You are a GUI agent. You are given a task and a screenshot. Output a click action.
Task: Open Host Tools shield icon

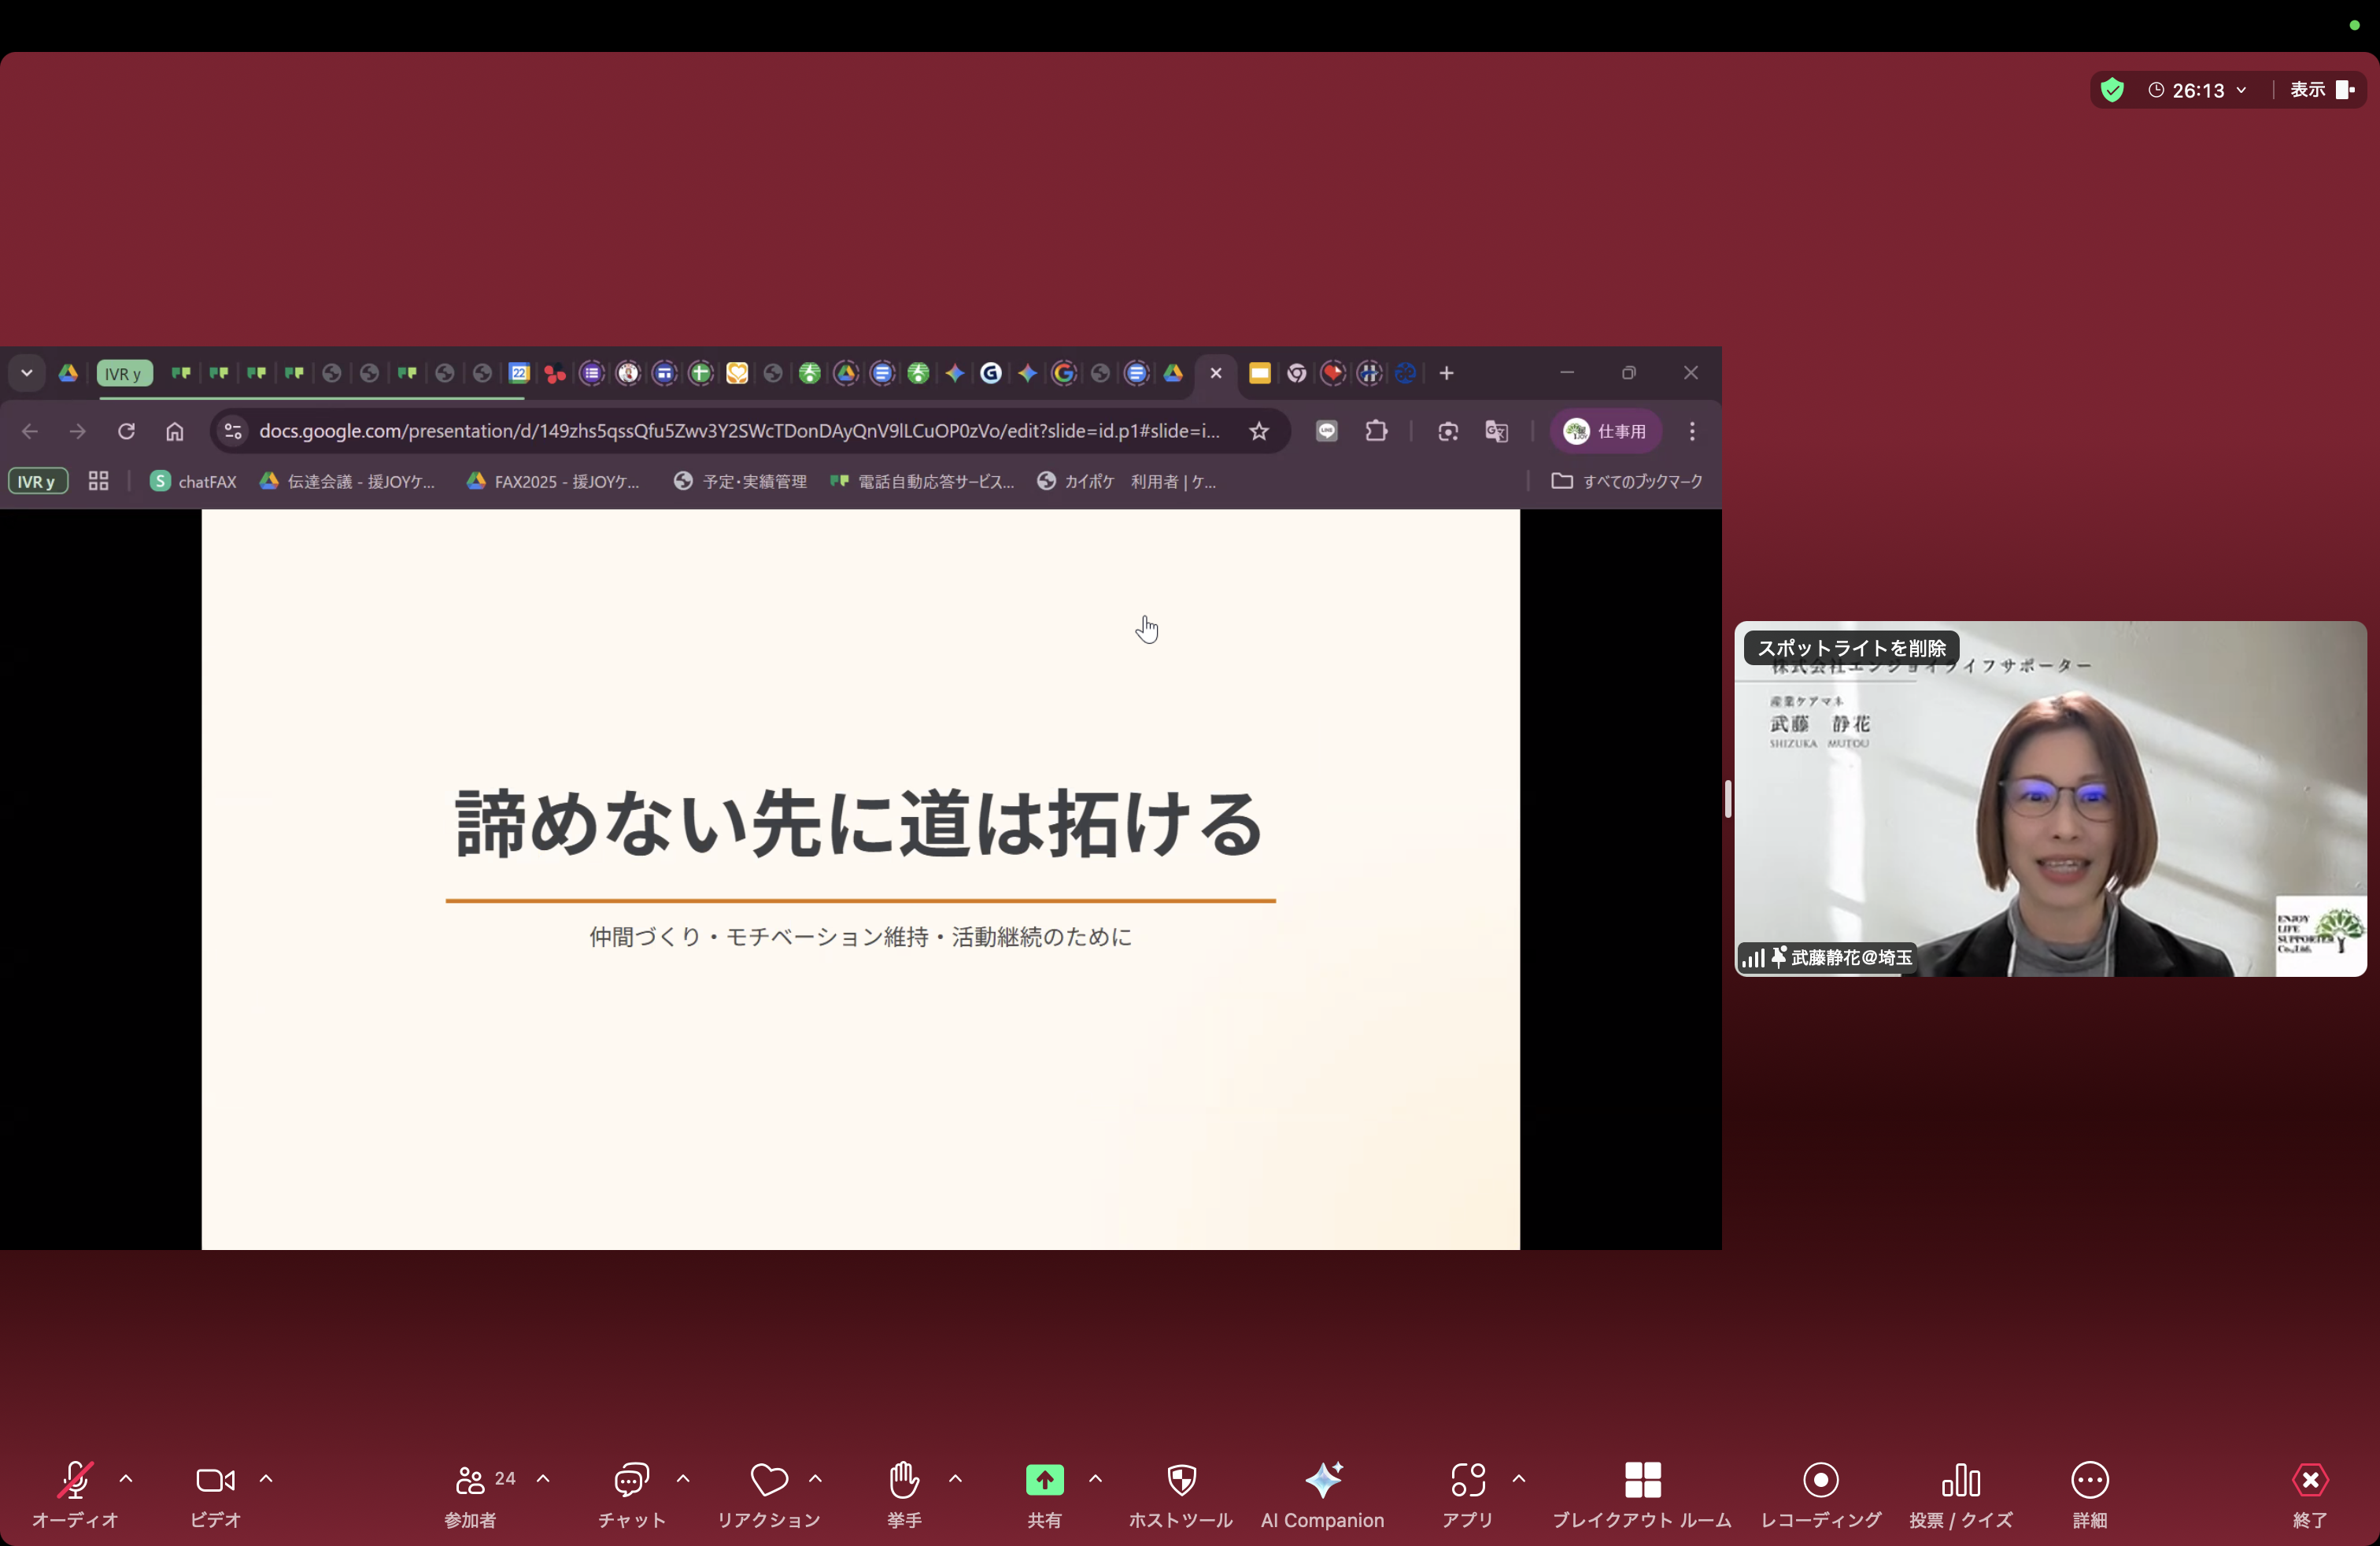click(1181, 1481)
